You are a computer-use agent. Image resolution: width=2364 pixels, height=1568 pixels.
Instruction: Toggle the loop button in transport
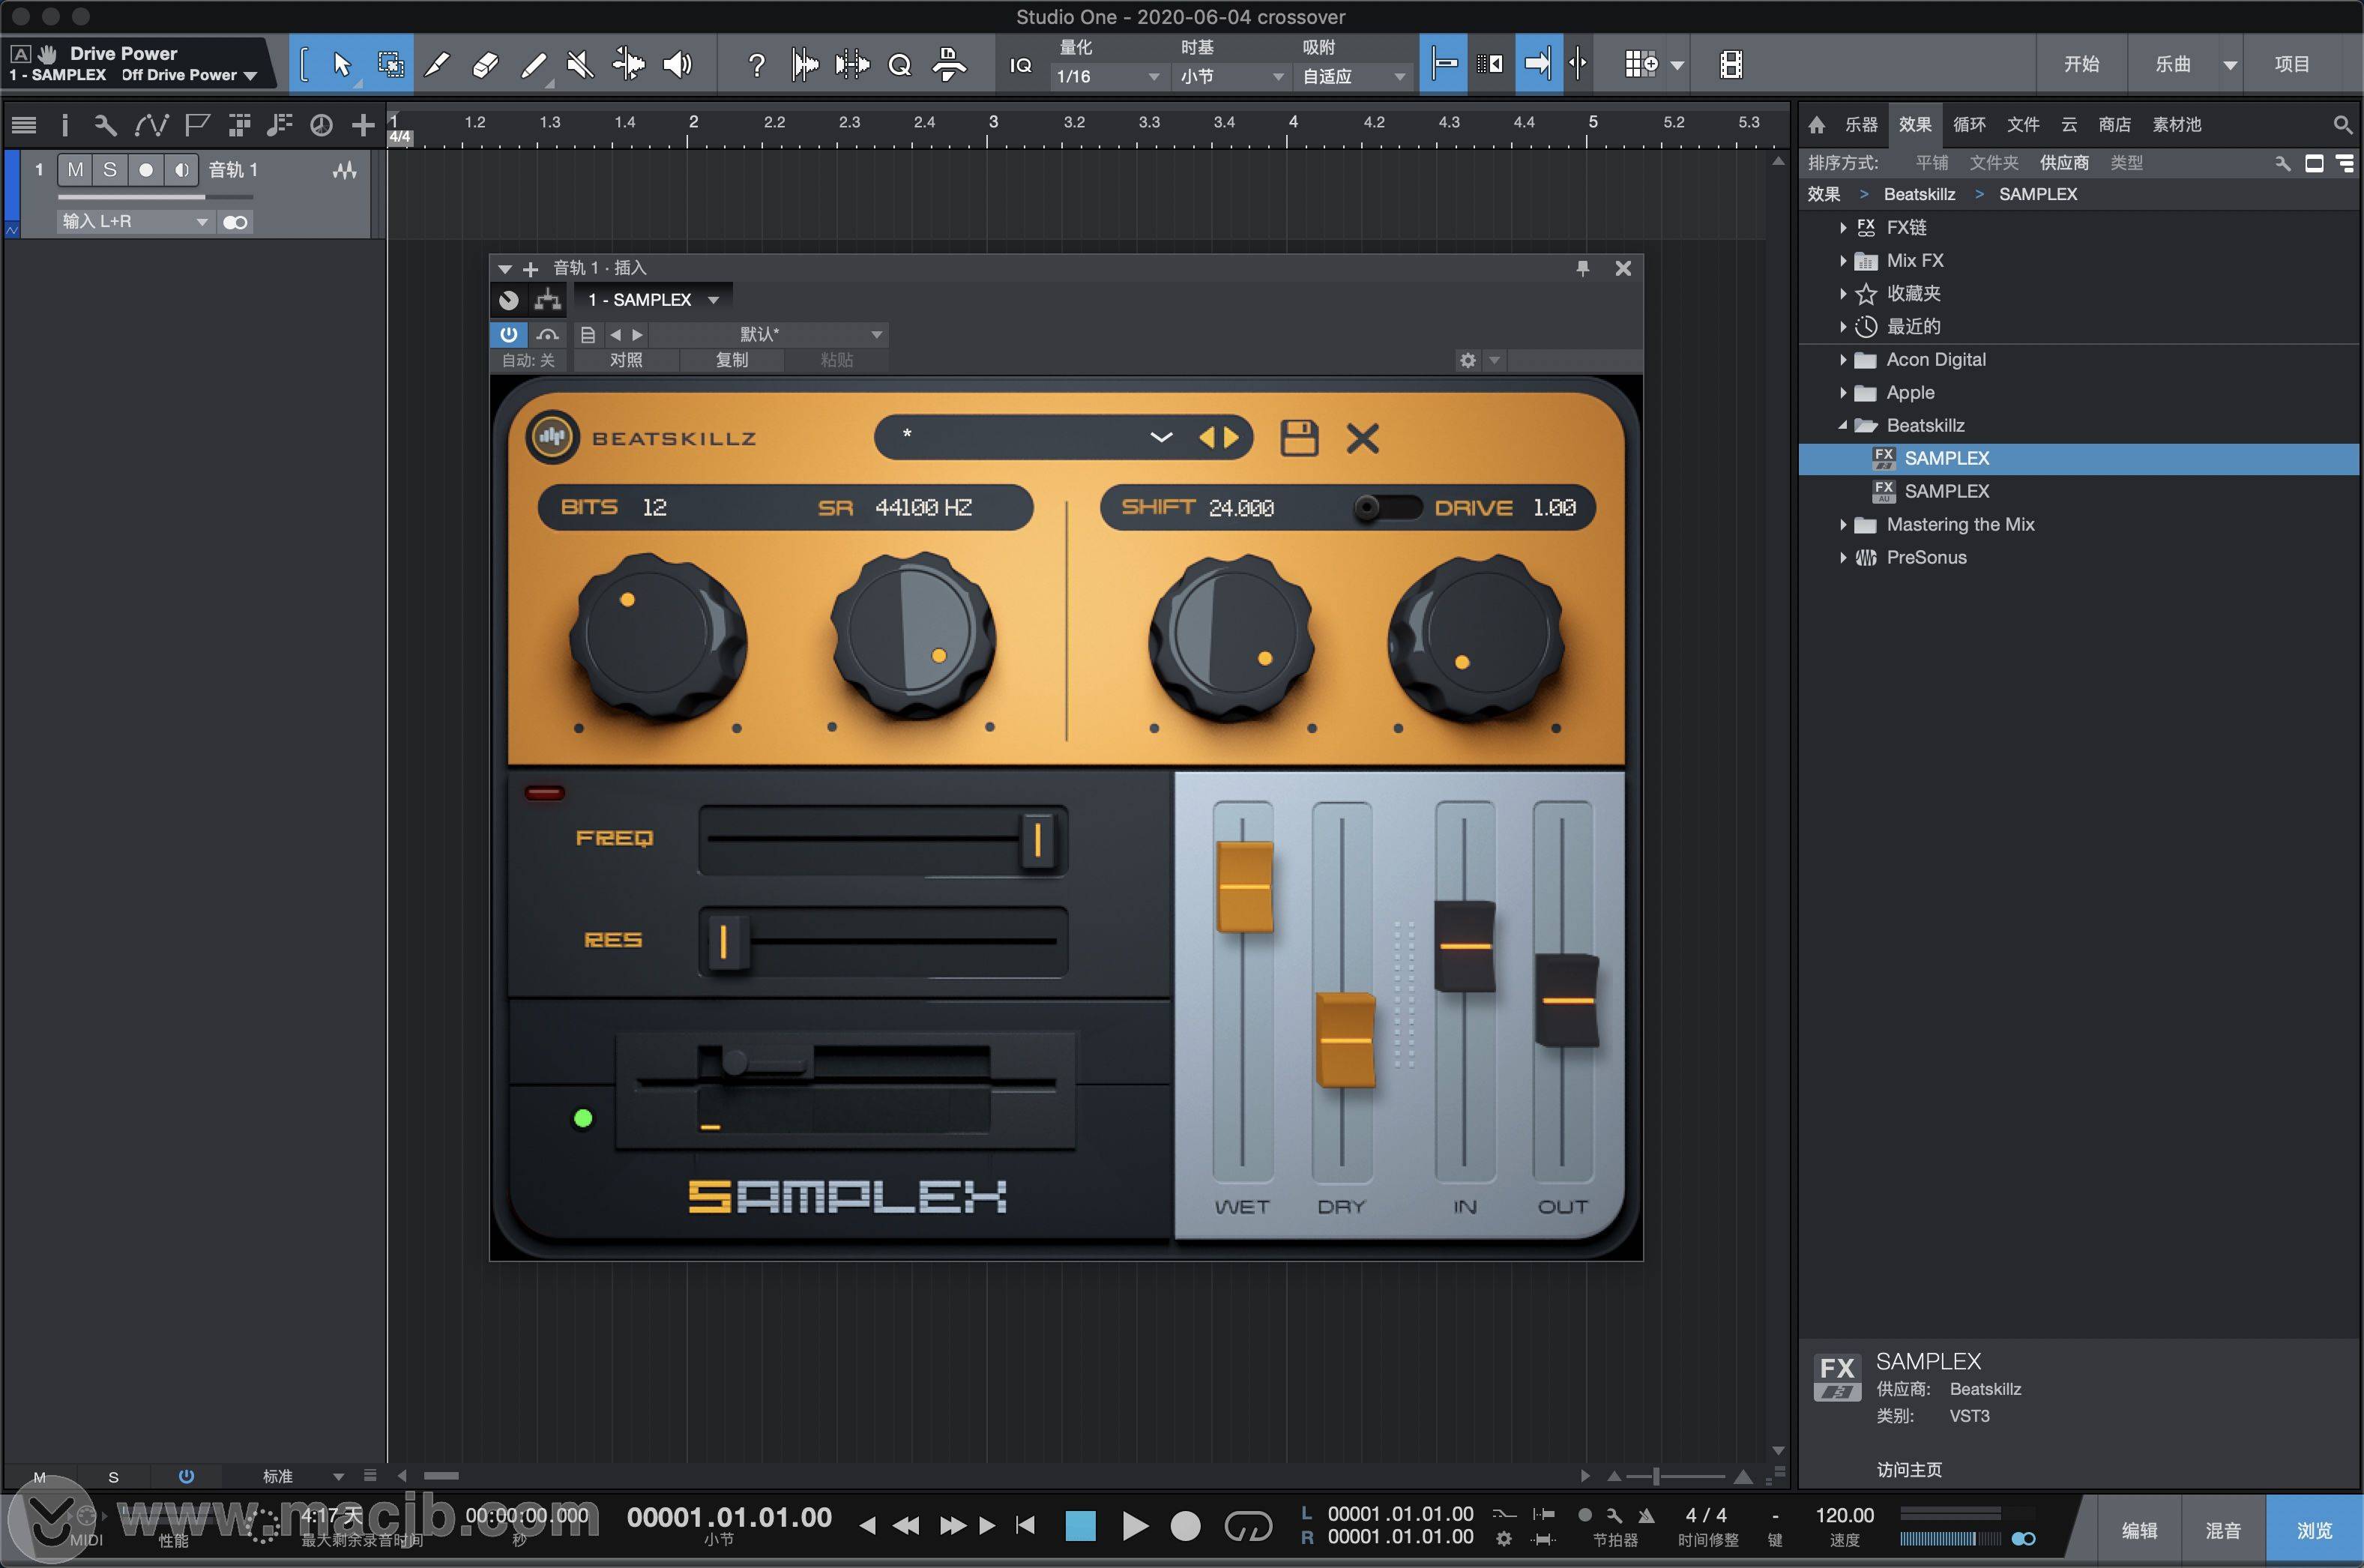pyautogui.click(x=1248, y=1526)
